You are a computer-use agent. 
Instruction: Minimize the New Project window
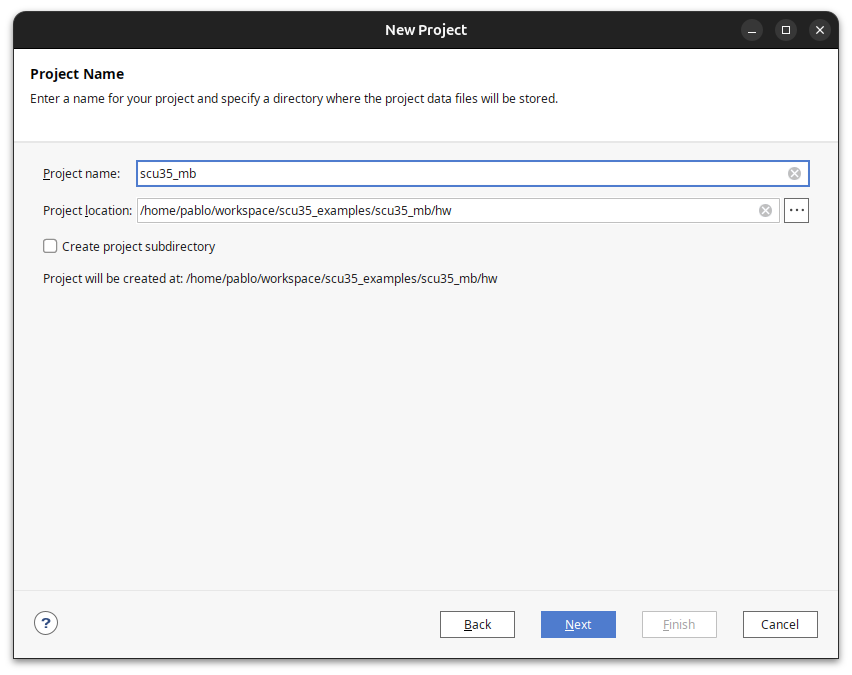click(x=751, y=30)
